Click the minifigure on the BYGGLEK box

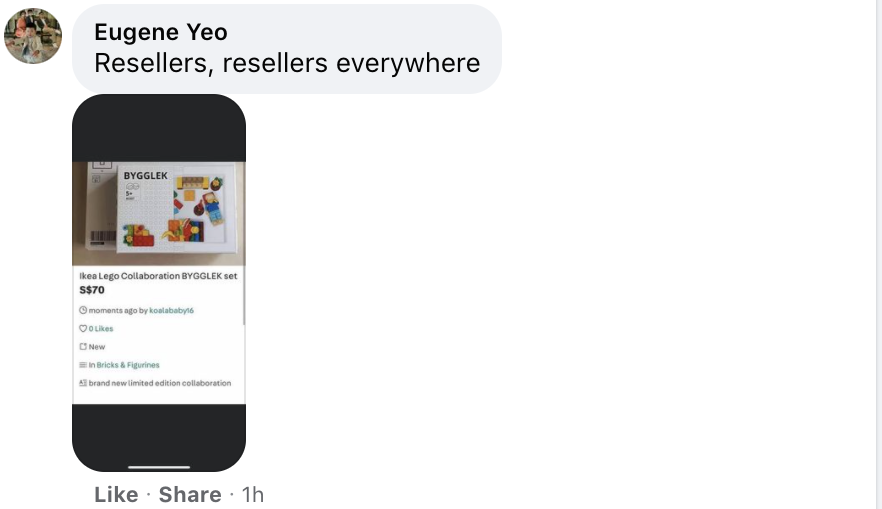coord(212,209)
